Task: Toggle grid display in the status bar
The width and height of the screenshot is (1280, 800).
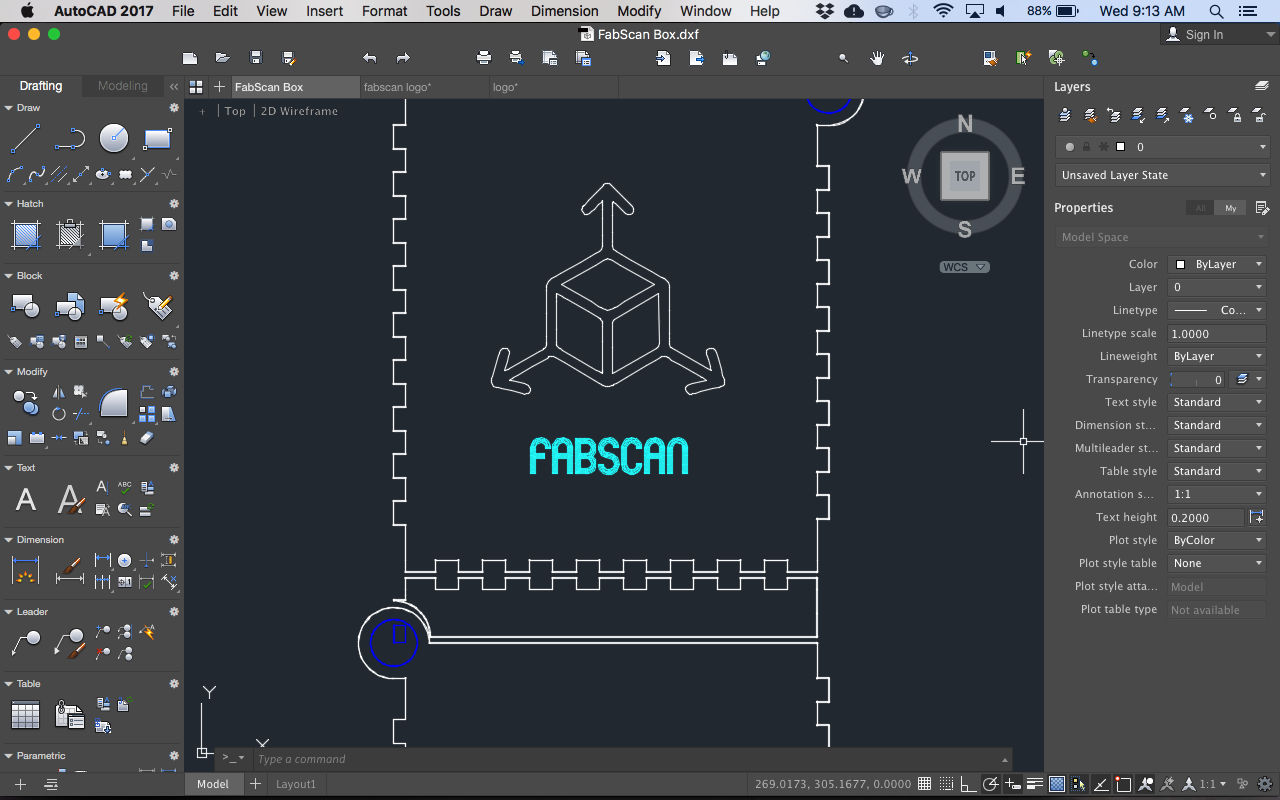Action: click(x=924, y=784)
